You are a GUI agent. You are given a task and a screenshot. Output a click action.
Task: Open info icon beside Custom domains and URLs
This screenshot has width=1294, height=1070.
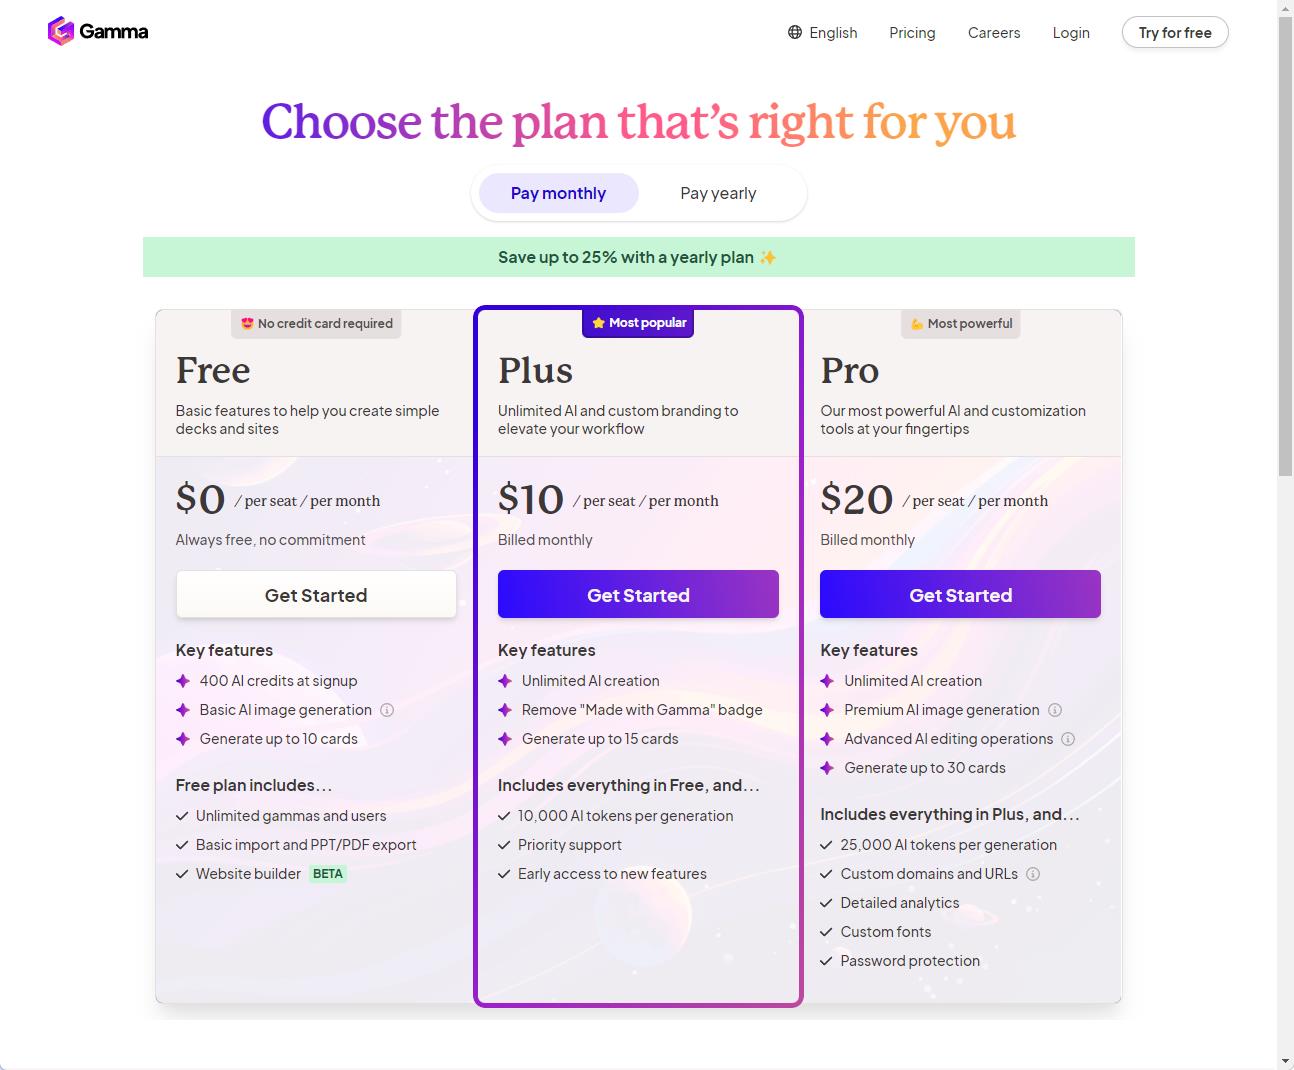tap(1033, 874)
